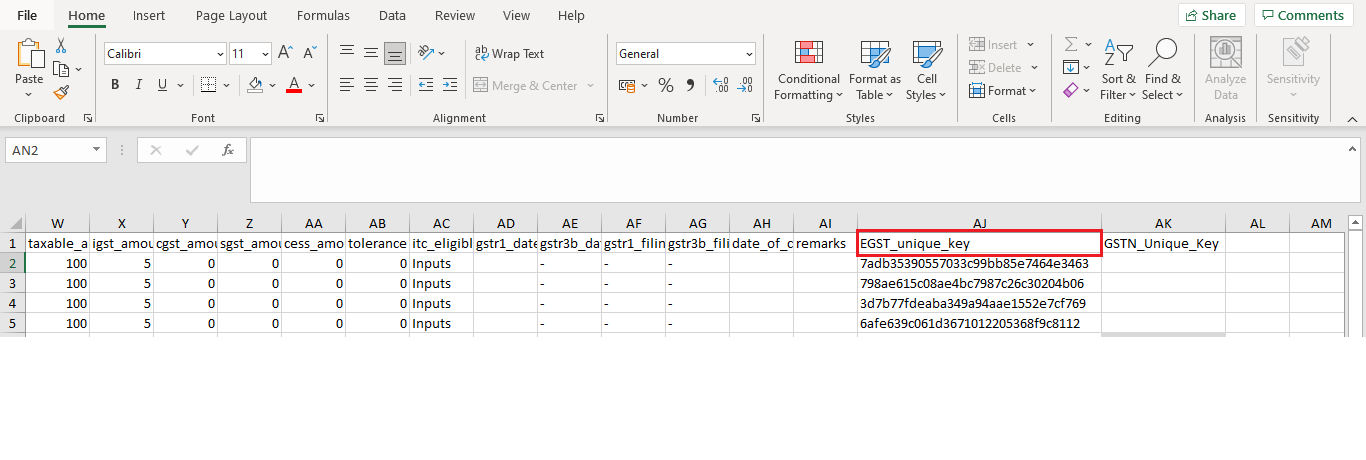Expand the General number format dropdown
Image resolution: width=1366 pixels, height=460 pixels.
(749, 54)
